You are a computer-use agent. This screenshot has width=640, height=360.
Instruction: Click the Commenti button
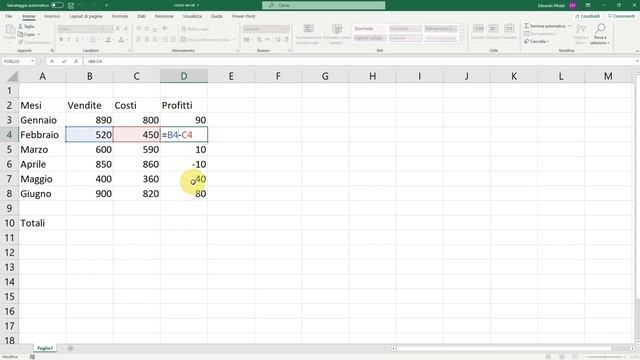point(621,16)
